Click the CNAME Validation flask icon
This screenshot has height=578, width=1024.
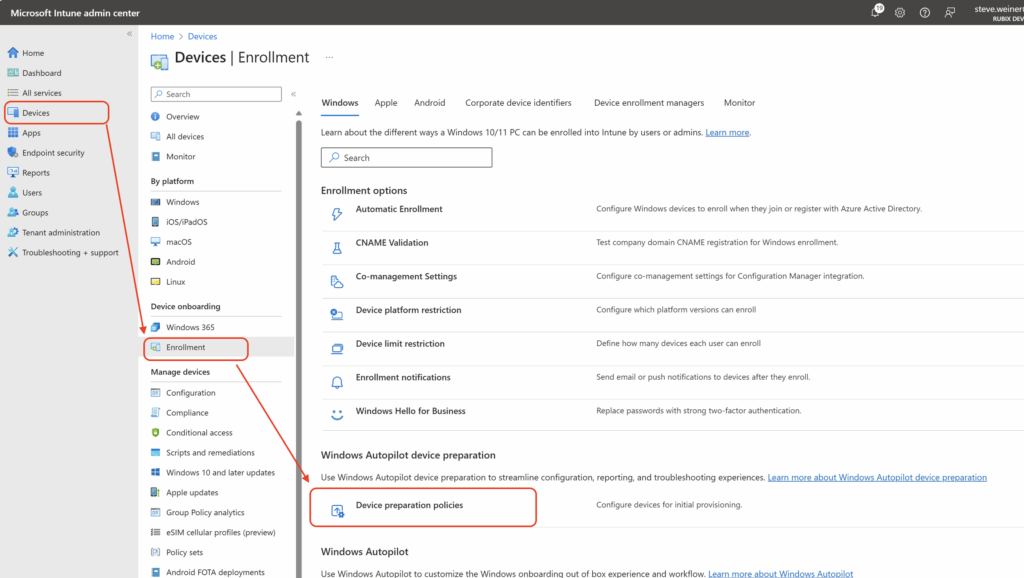pyautogui.click(x=337, y=248)
